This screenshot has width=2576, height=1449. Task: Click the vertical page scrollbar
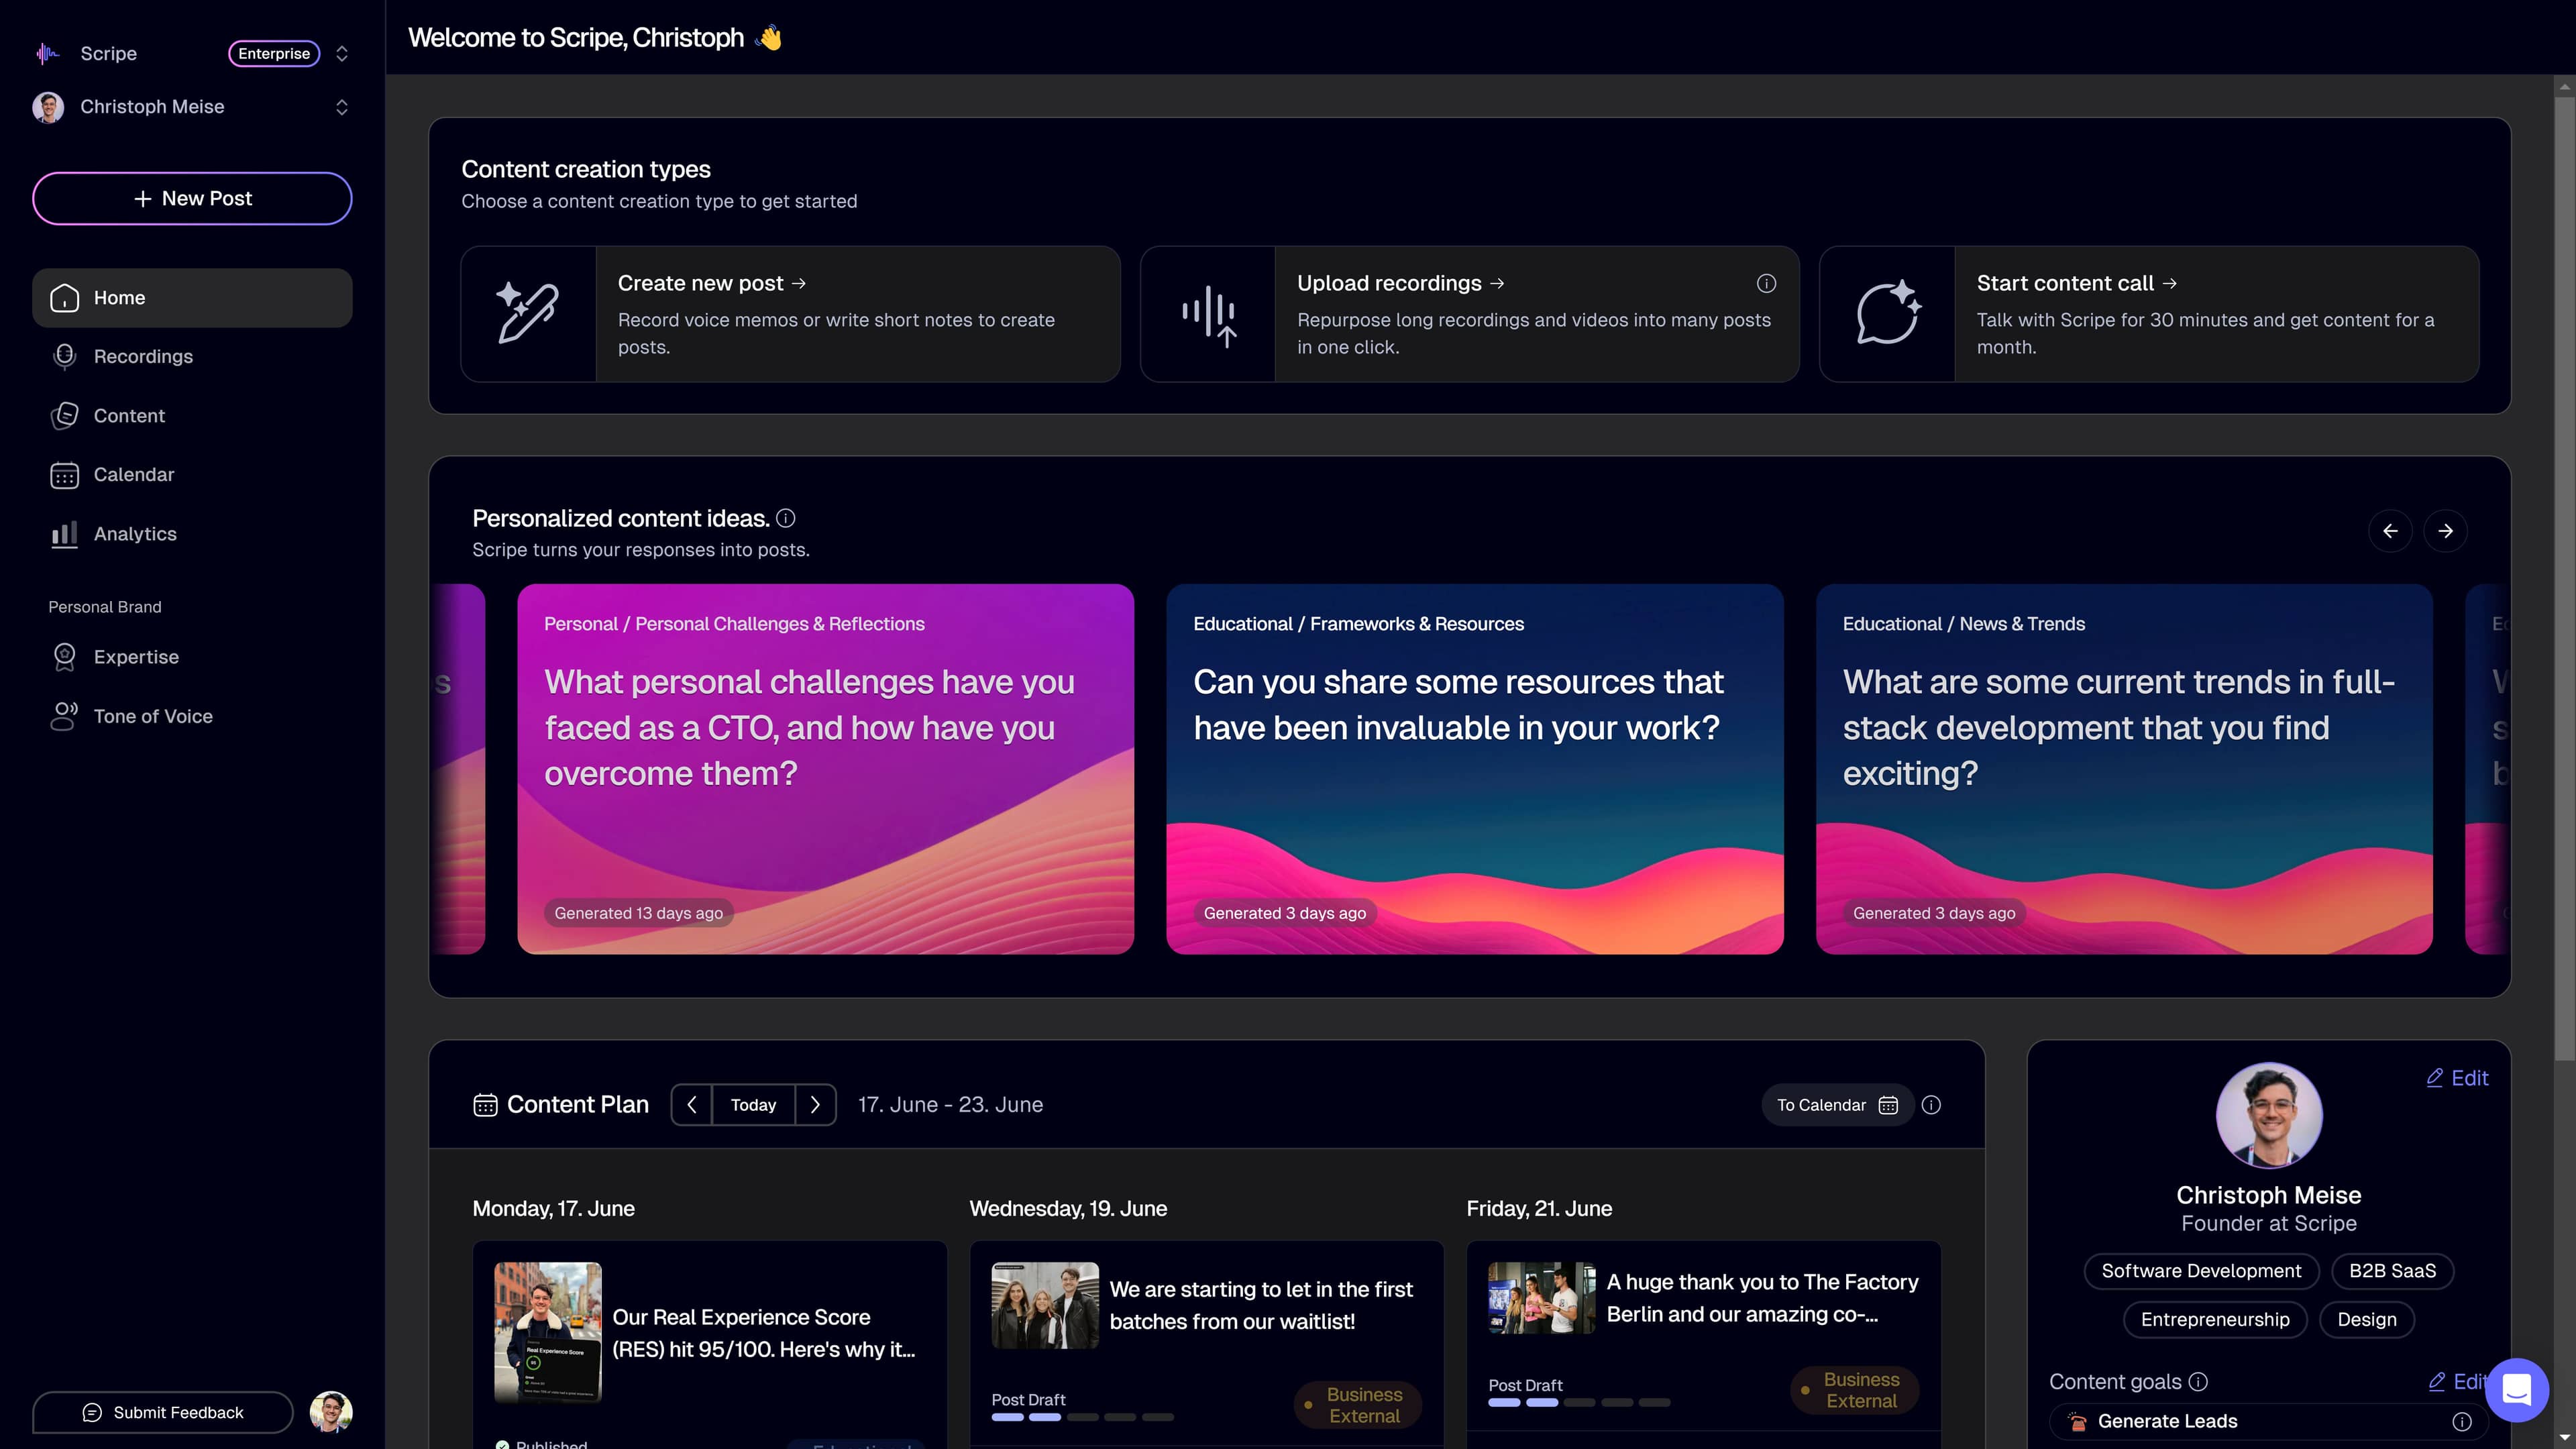tap(2564, 580)
